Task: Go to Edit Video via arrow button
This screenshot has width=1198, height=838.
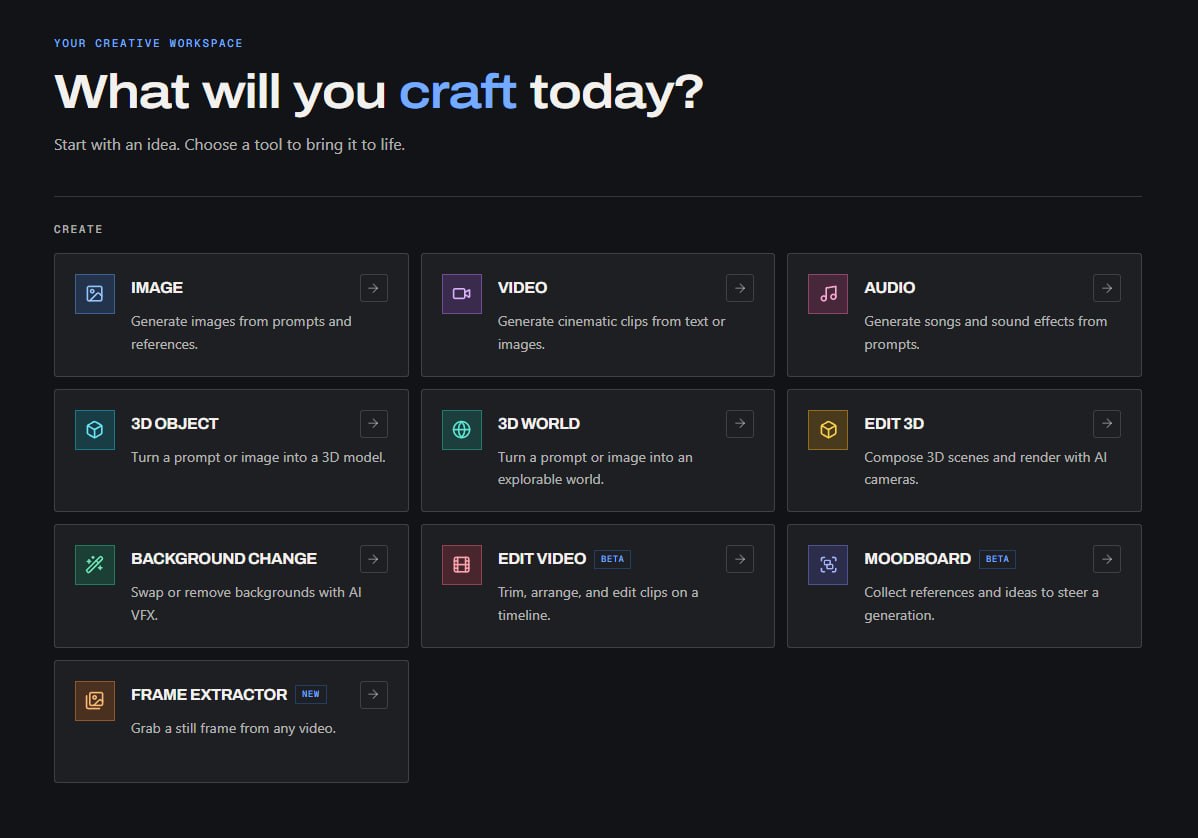Action: tap(740, 559)
